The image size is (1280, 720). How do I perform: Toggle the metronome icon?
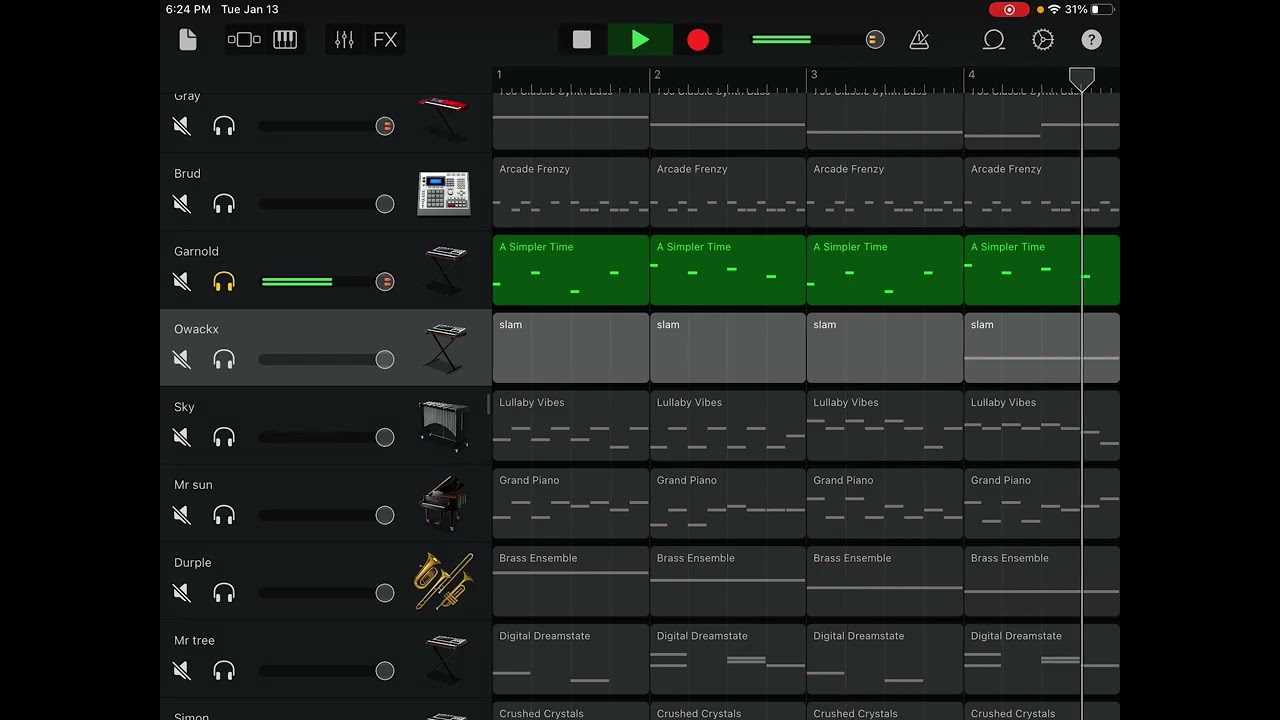click(x=919, y=40)
